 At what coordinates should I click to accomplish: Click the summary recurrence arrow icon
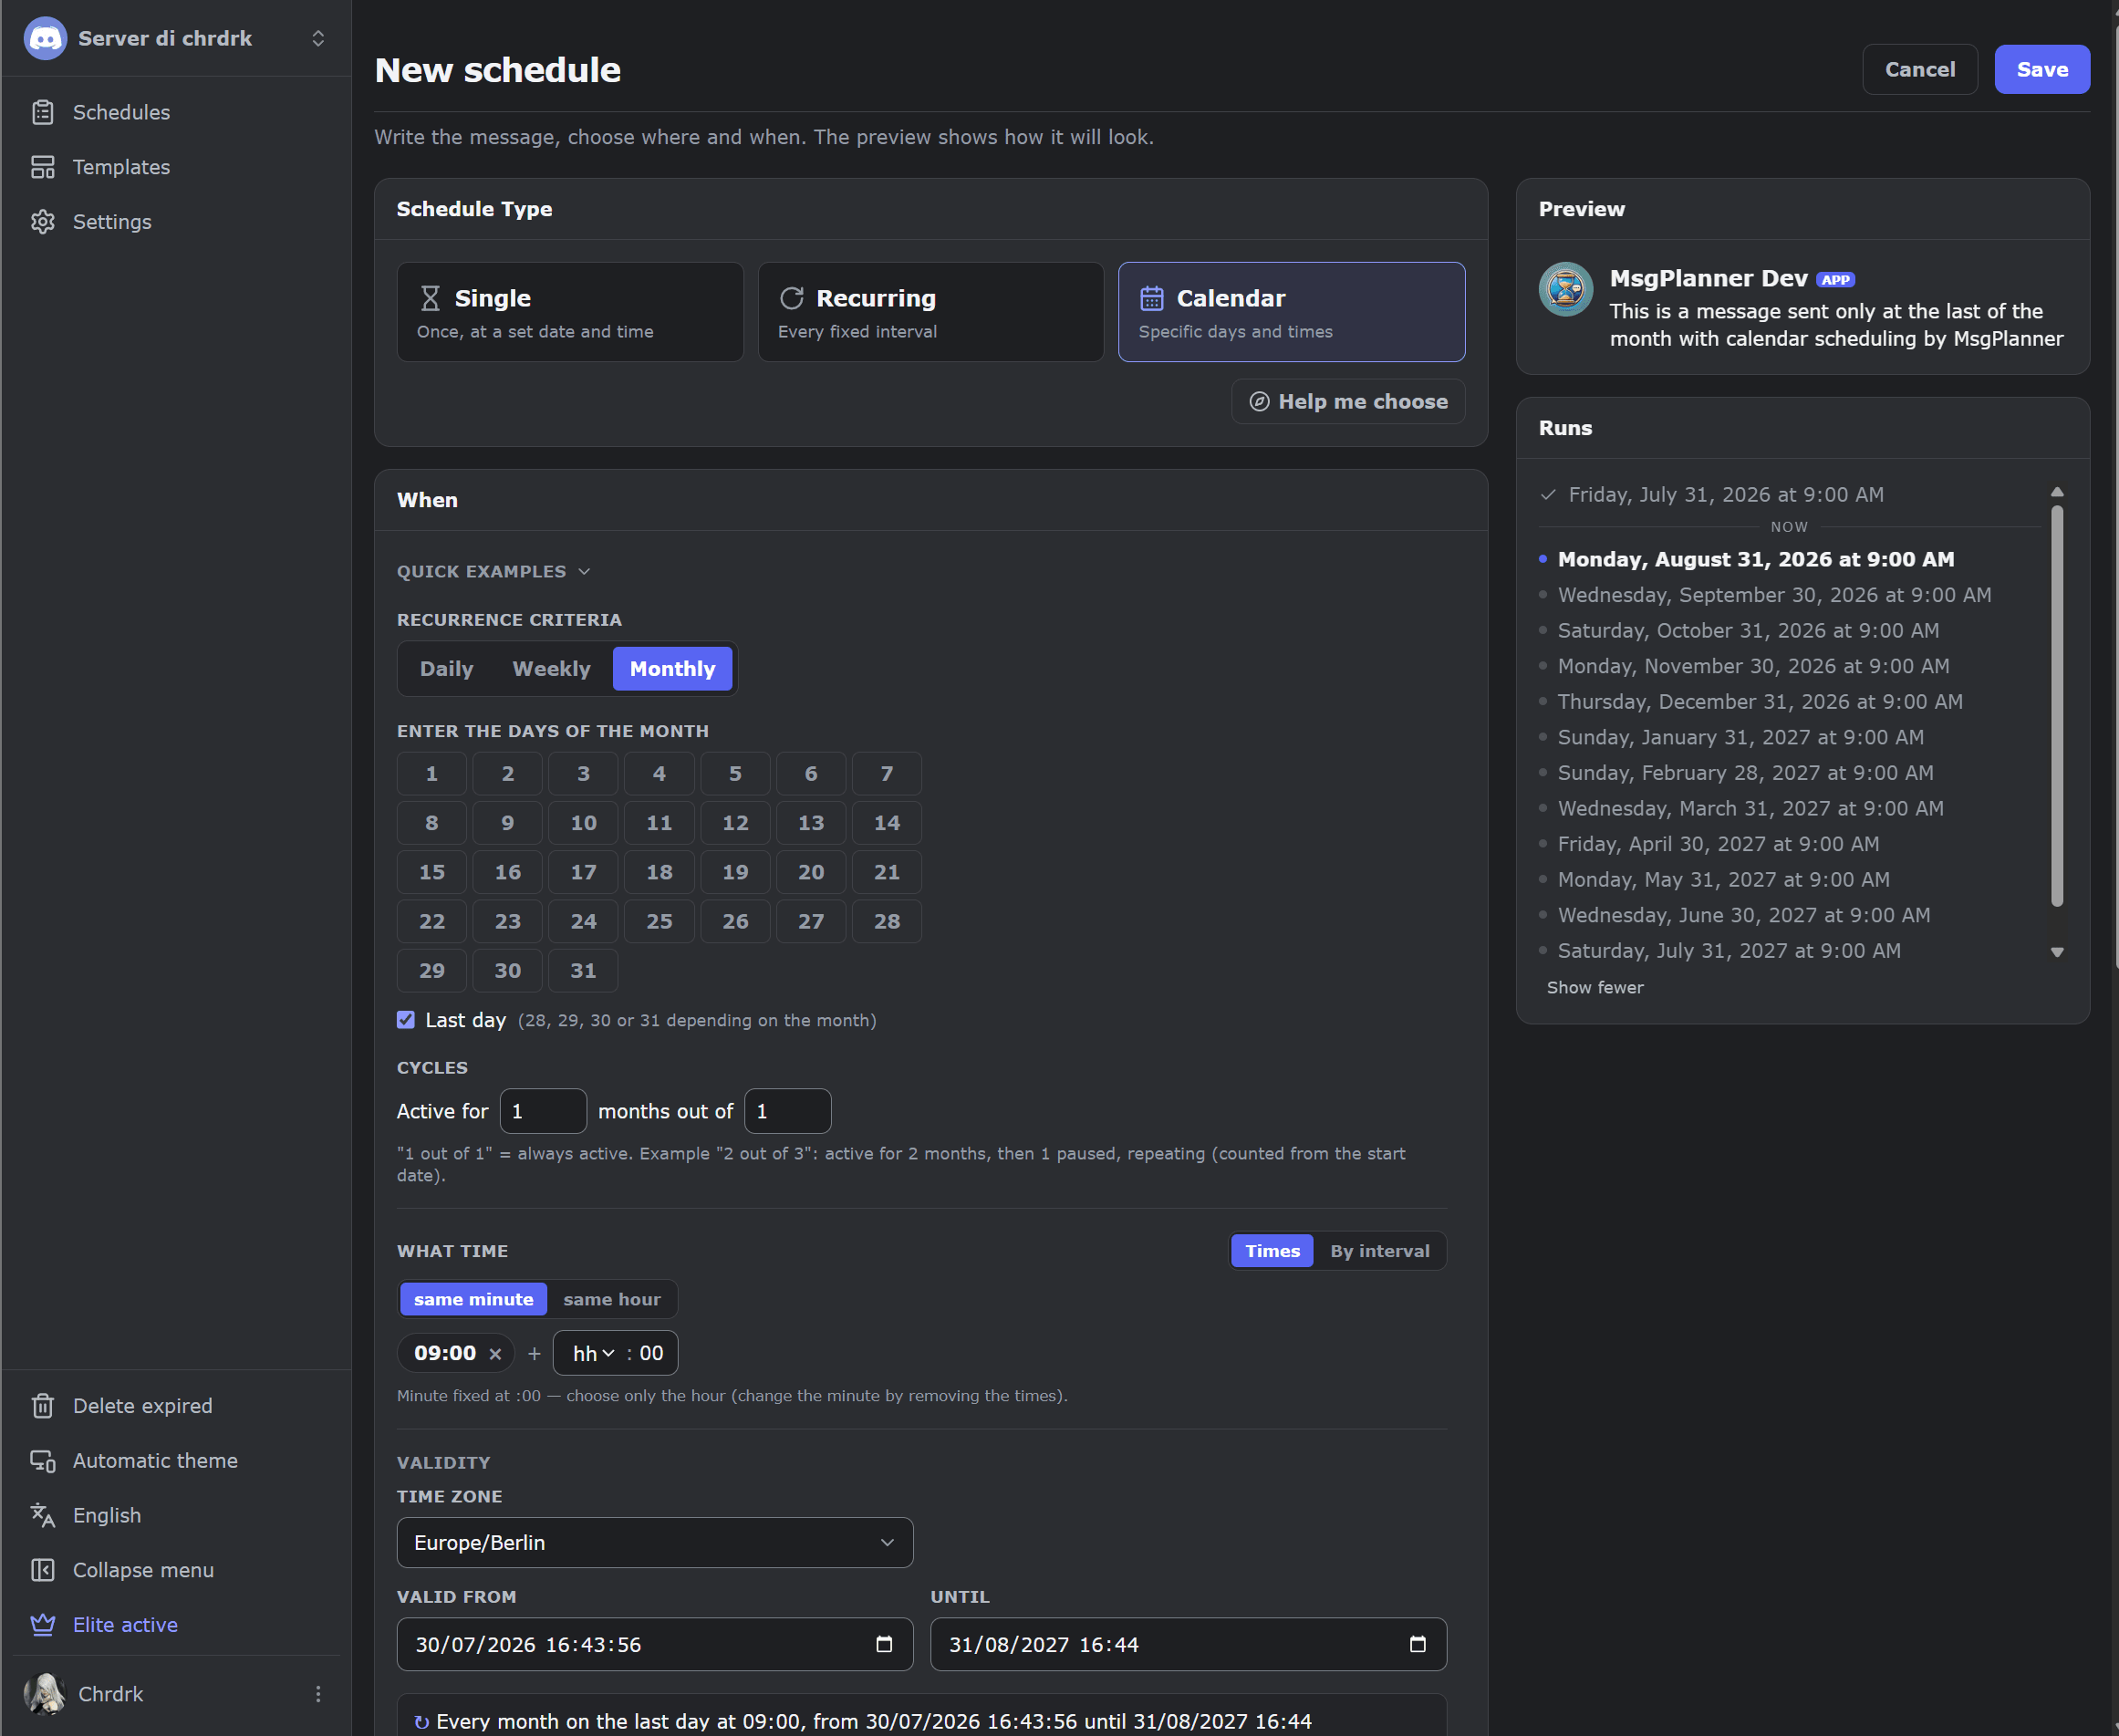422,1722
